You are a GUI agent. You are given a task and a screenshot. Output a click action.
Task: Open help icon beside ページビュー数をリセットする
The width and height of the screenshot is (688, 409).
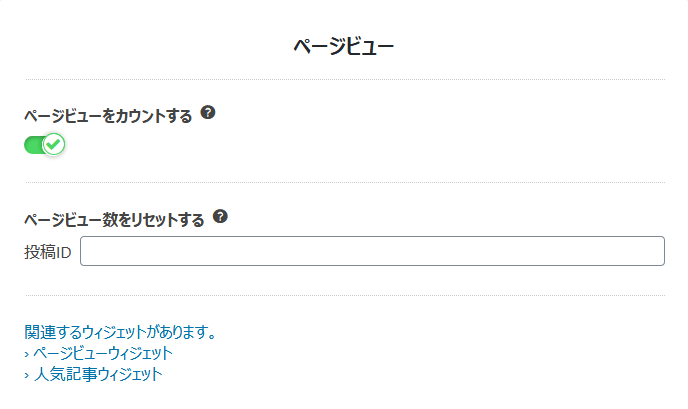pyautogui.click(x=220, y=216)
